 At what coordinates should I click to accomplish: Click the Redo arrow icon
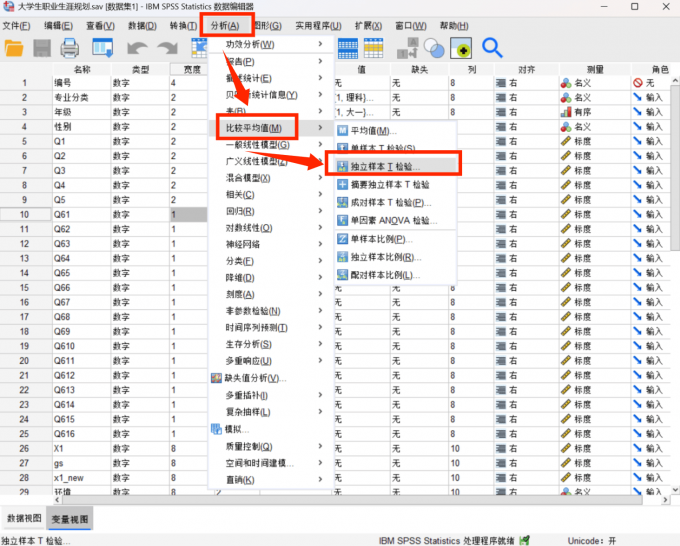[x=167, y=48]
